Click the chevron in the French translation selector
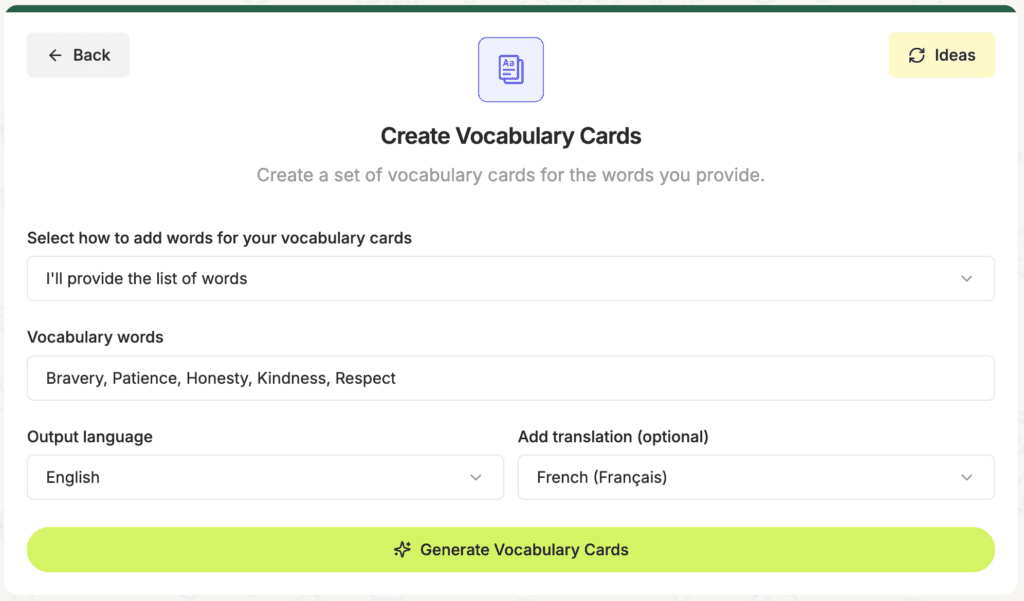The image size is (1024, 601). pyautogui.click(x=967, y=478)
